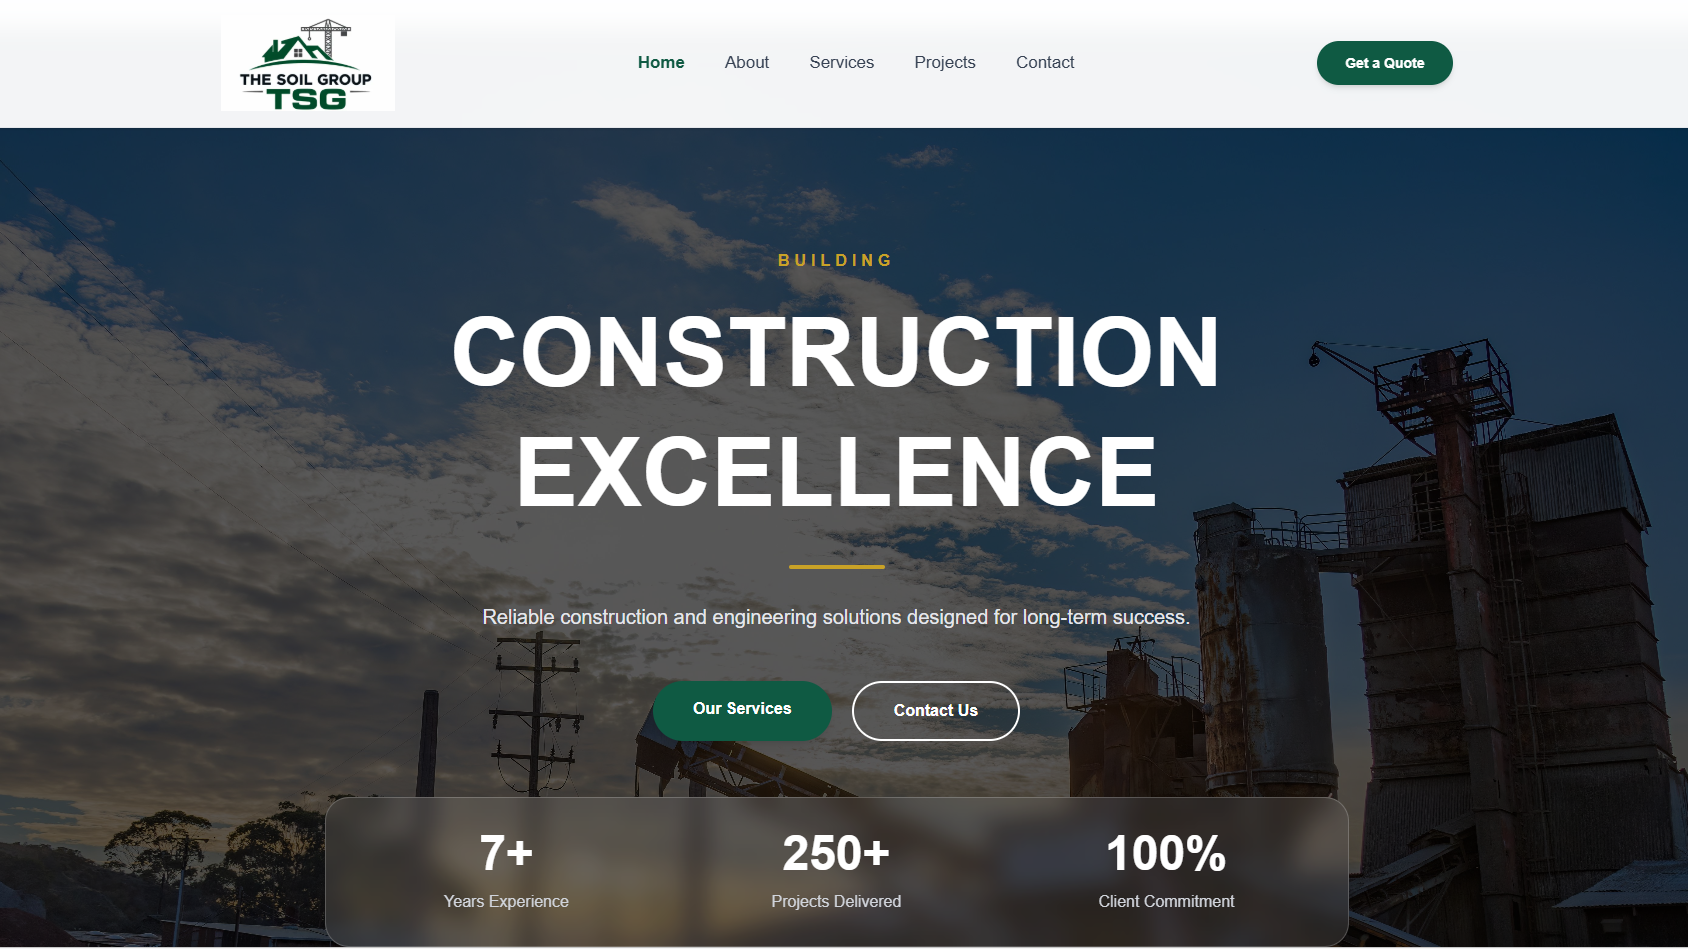Click the Years Experience label
Image resolution: width=1688 pixels, height=950 pixels.
tap(506, 901)
